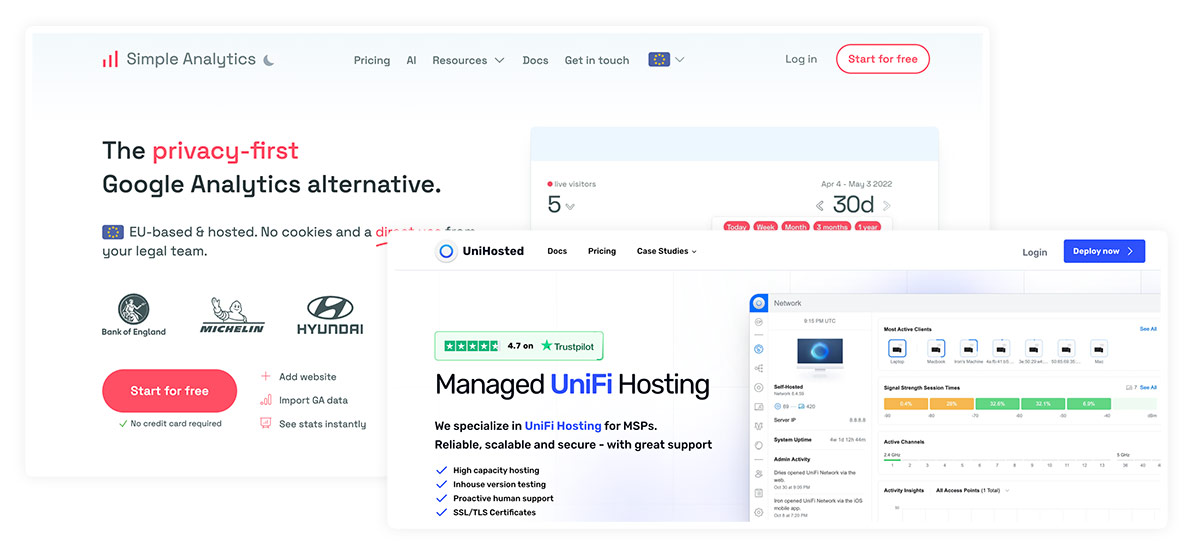Viewport: 1200px width, 551px height.
Task: Click Log in on Simple Analytics
Action: point(801,59)
